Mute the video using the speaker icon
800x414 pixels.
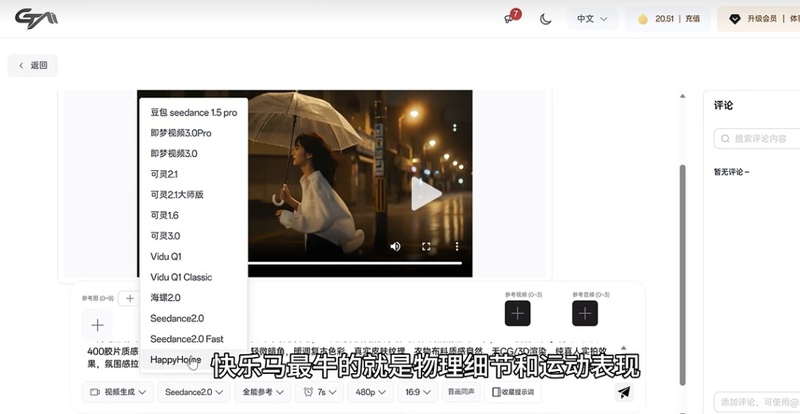point(395,246)
